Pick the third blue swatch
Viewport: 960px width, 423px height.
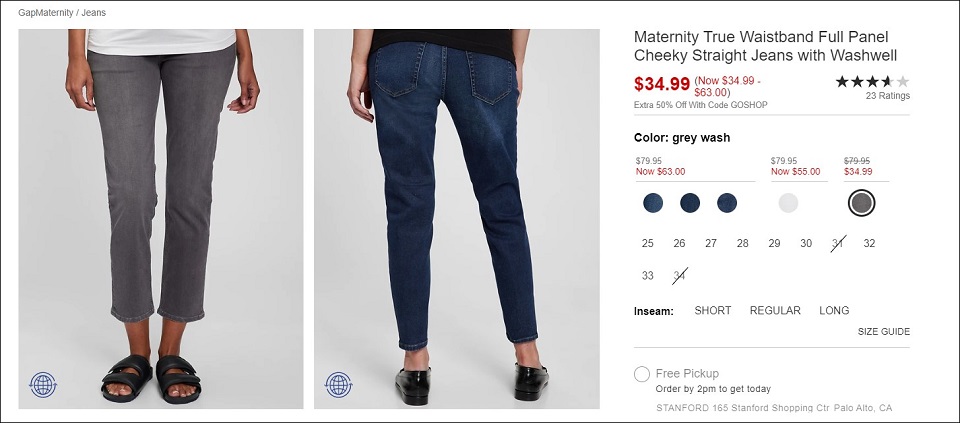[x=727, y=203]
